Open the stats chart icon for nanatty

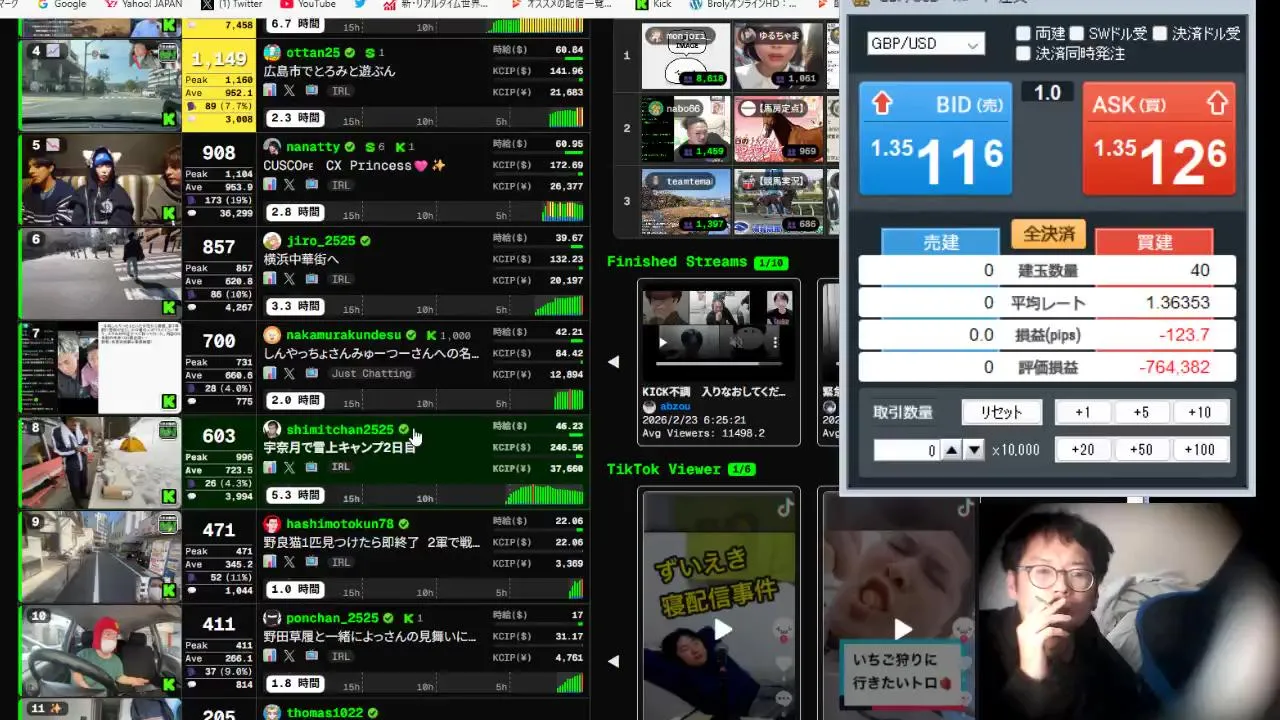point(270,185)
